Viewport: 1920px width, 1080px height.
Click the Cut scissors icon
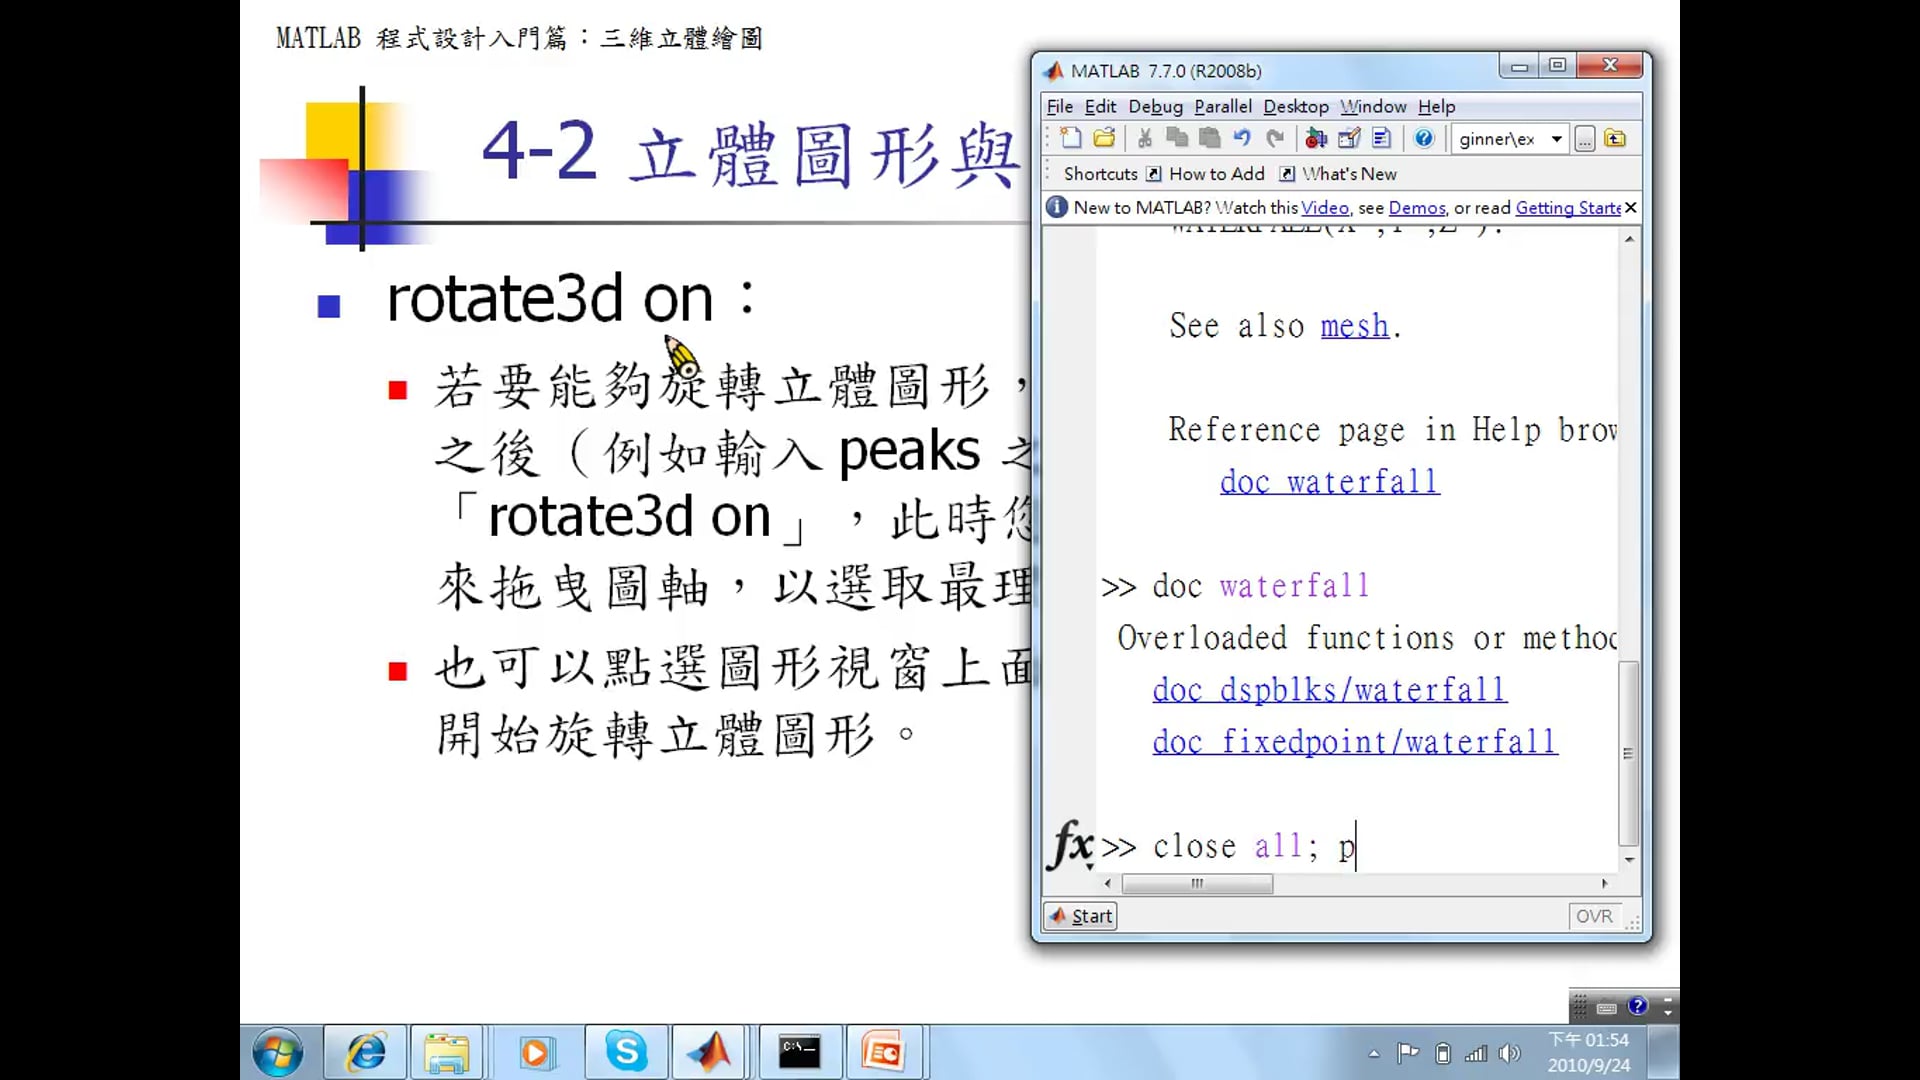pos(1145,139)
